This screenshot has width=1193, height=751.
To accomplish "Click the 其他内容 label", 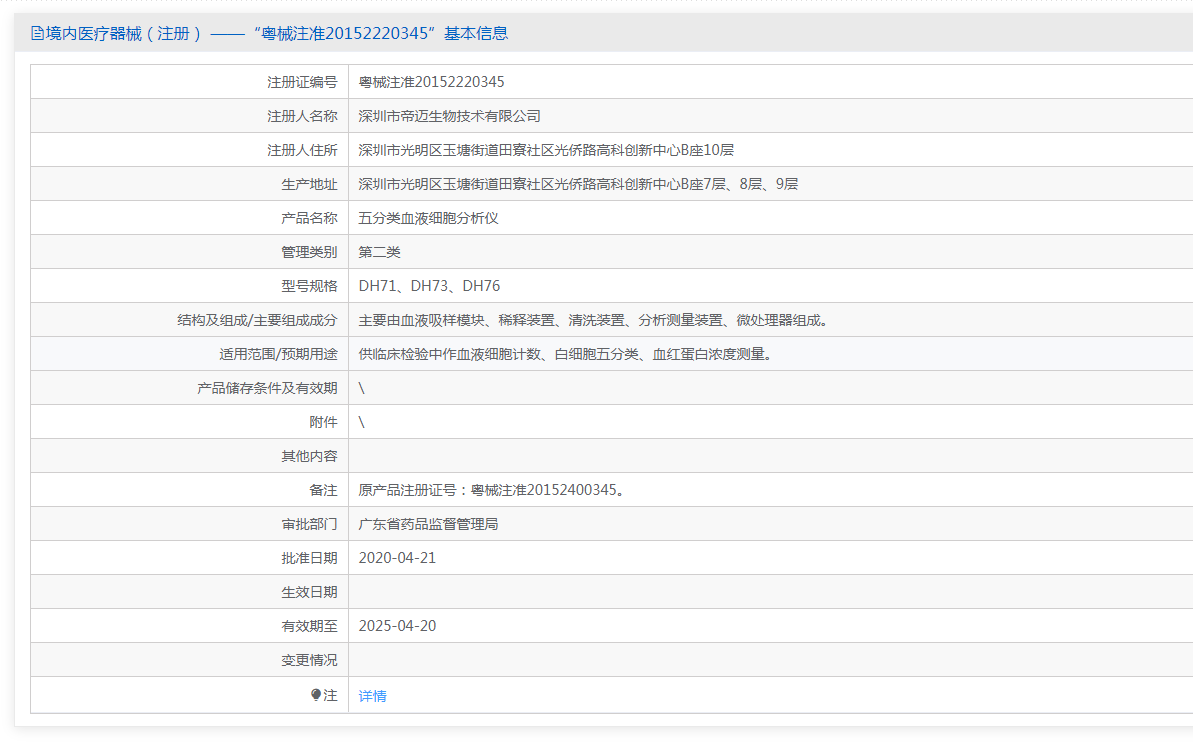I will point(309,457).
